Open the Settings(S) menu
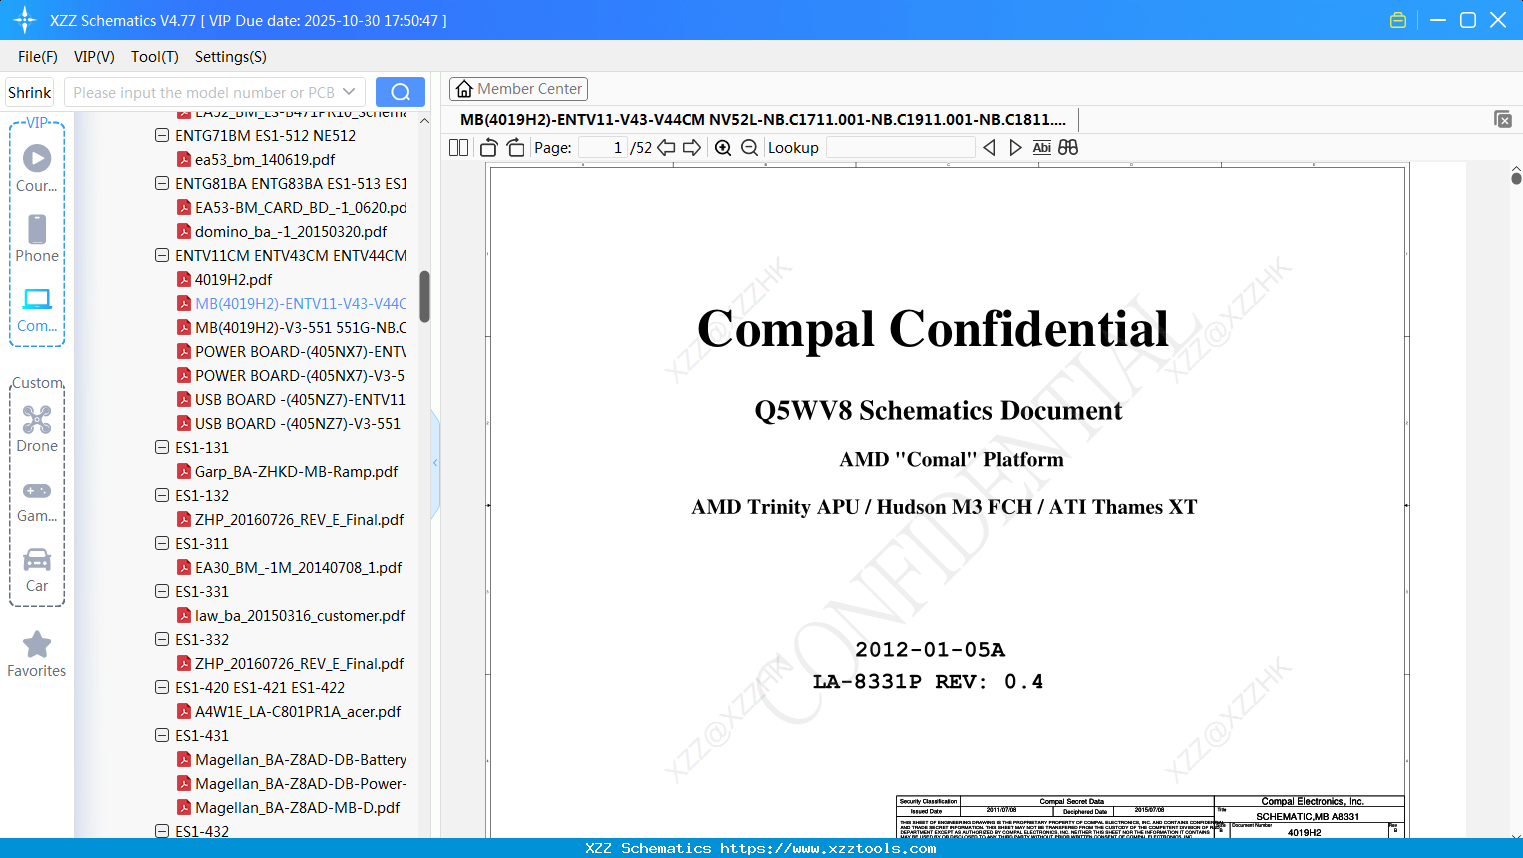Image resolution: width=1523 pixels, height=858 pixels. [x=231, y=57]
